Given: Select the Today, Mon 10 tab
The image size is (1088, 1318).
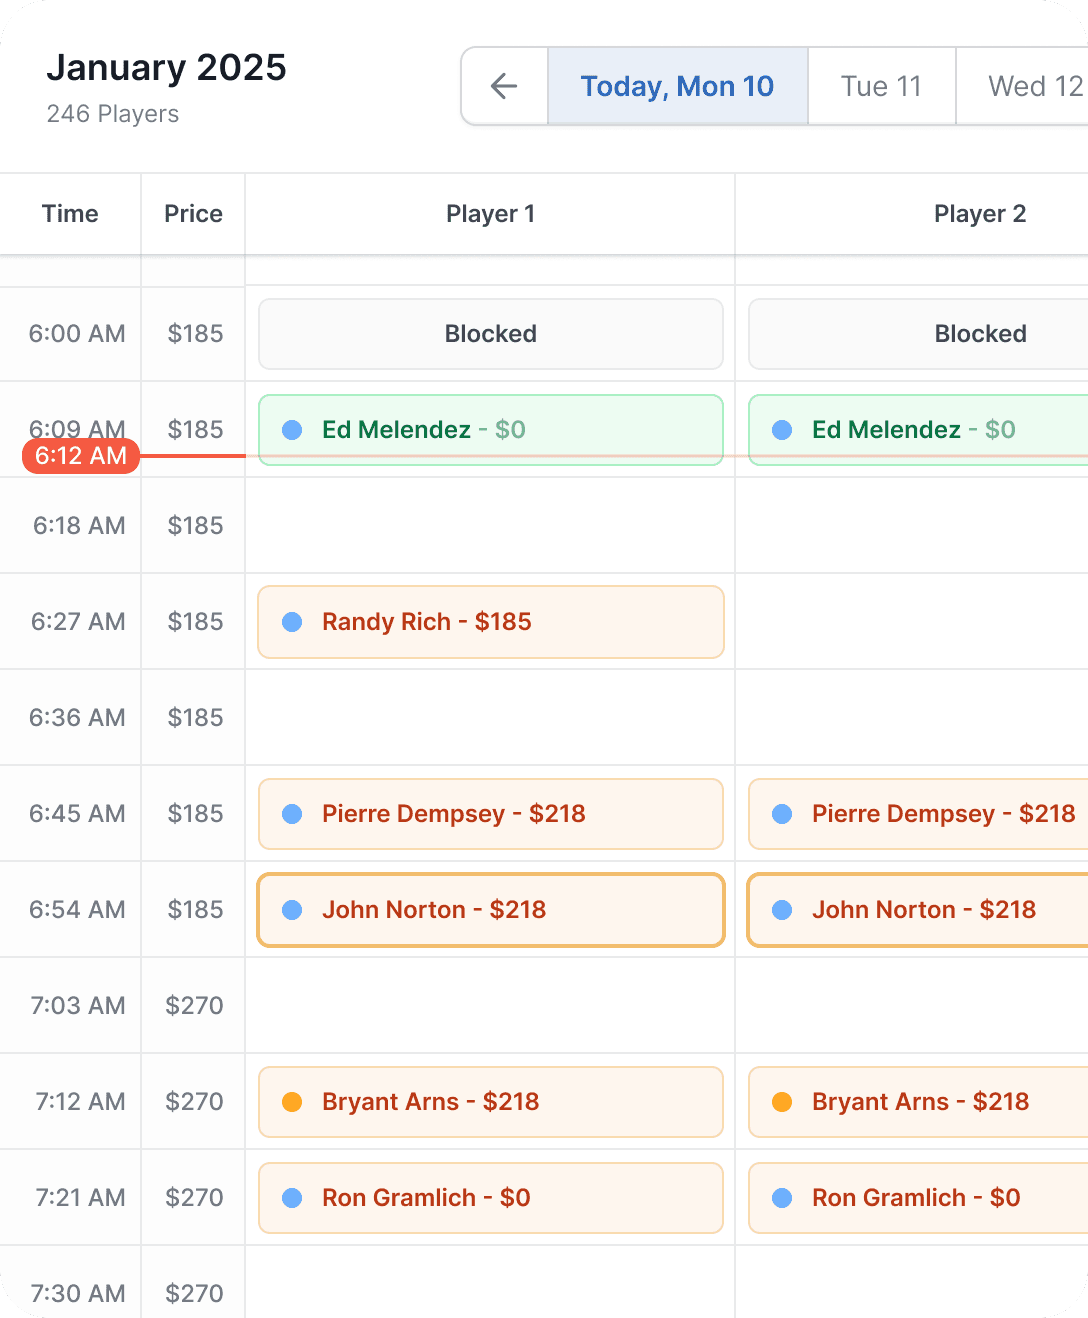Looking at the screenshot, I should pyautogui.click(x=677, y=86).
